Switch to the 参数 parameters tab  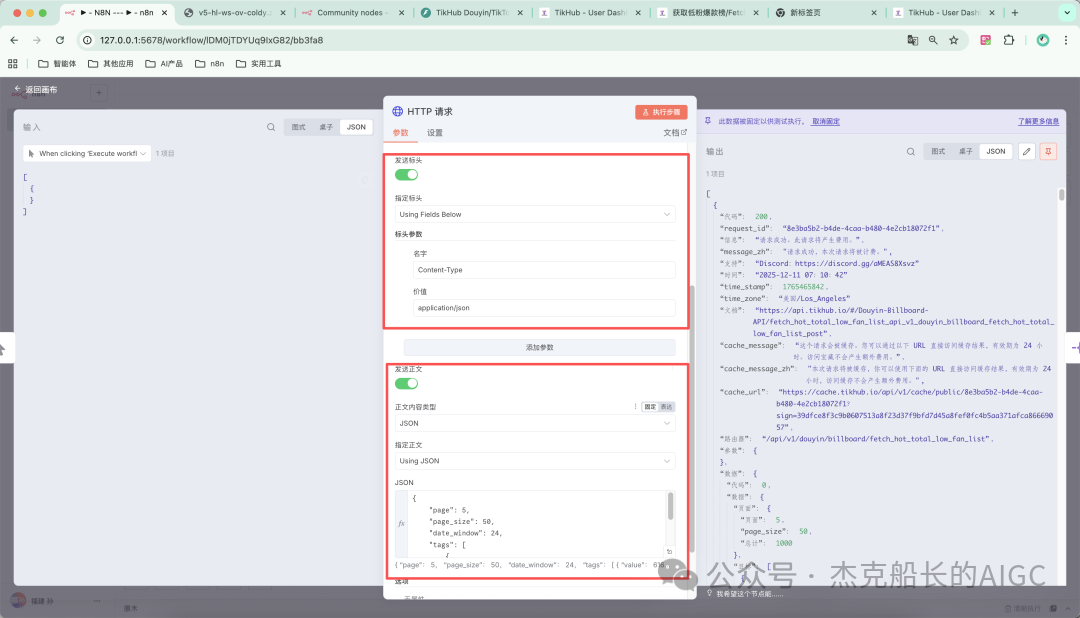(x=400, y=132)
